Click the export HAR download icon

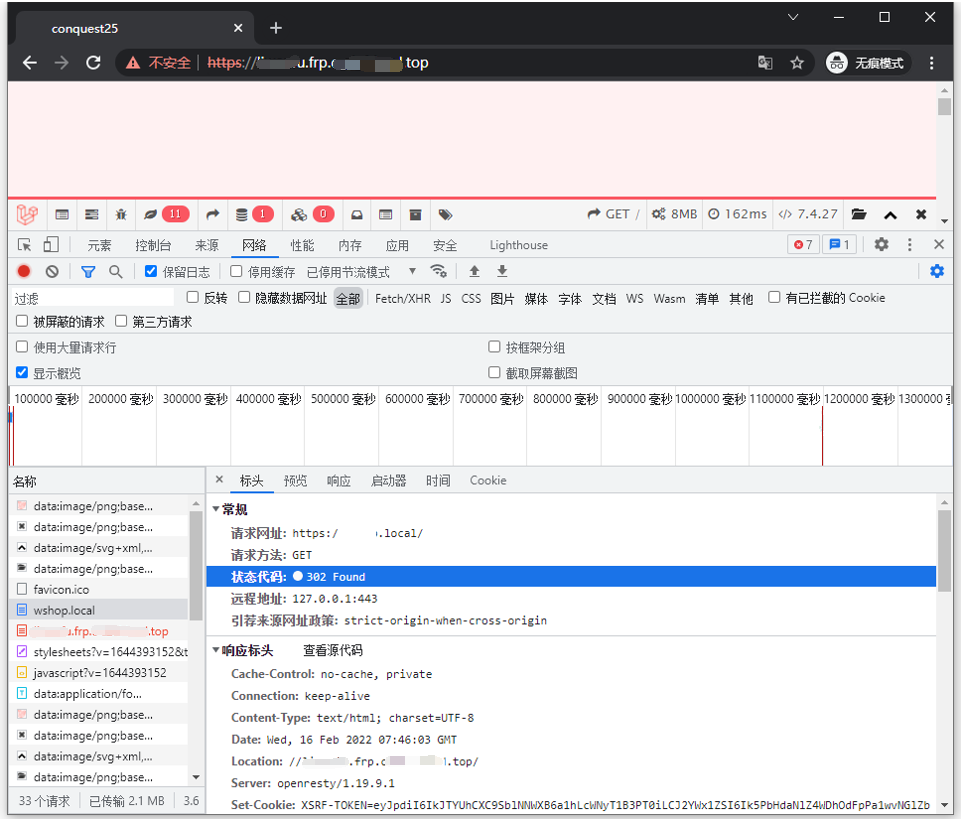[x=502, y=271]
